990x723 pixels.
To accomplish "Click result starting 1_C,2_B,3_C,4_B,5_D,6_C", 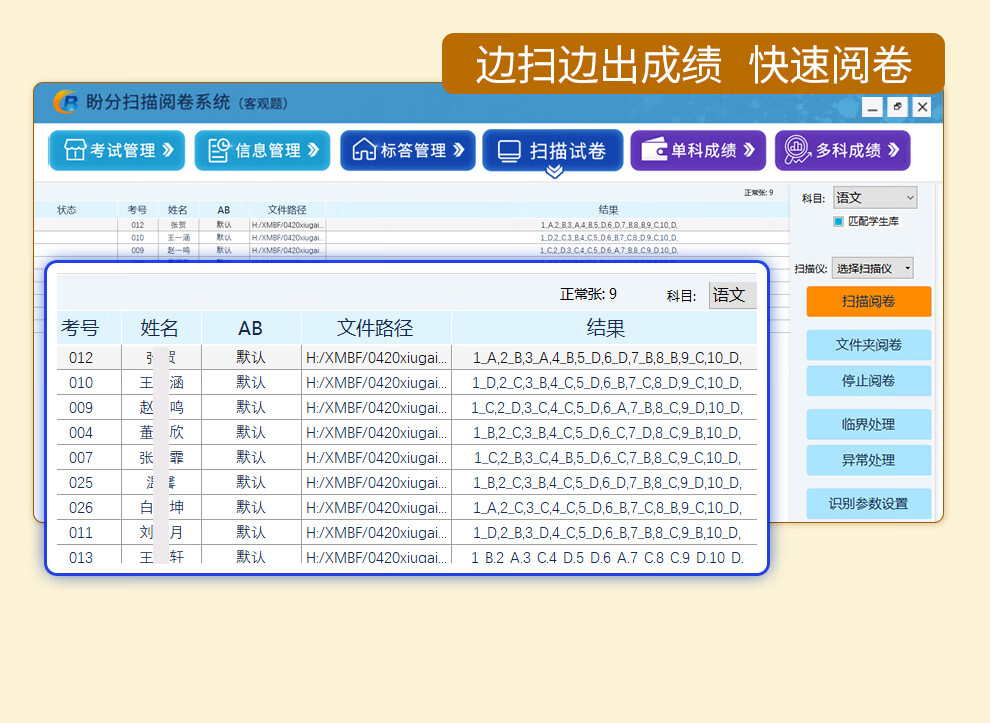I will coord(607,458).
